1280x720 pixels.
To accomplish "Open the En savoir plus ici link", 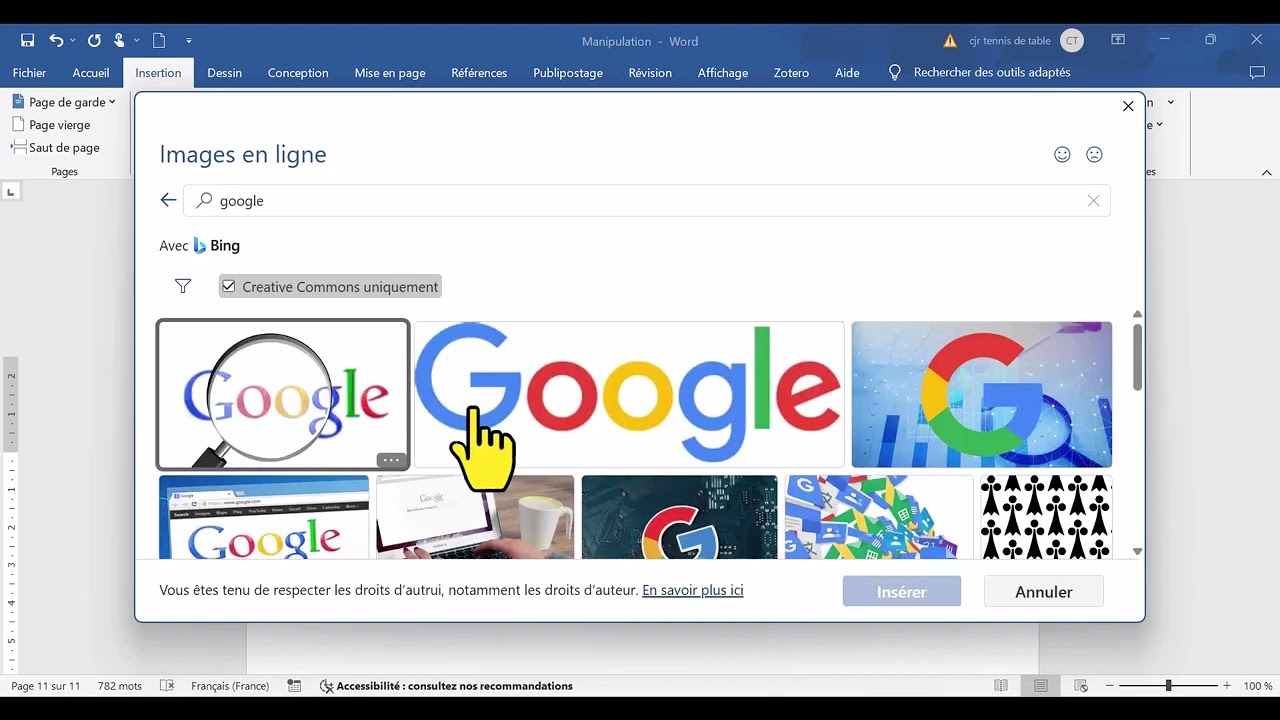I will click(693, 590).
